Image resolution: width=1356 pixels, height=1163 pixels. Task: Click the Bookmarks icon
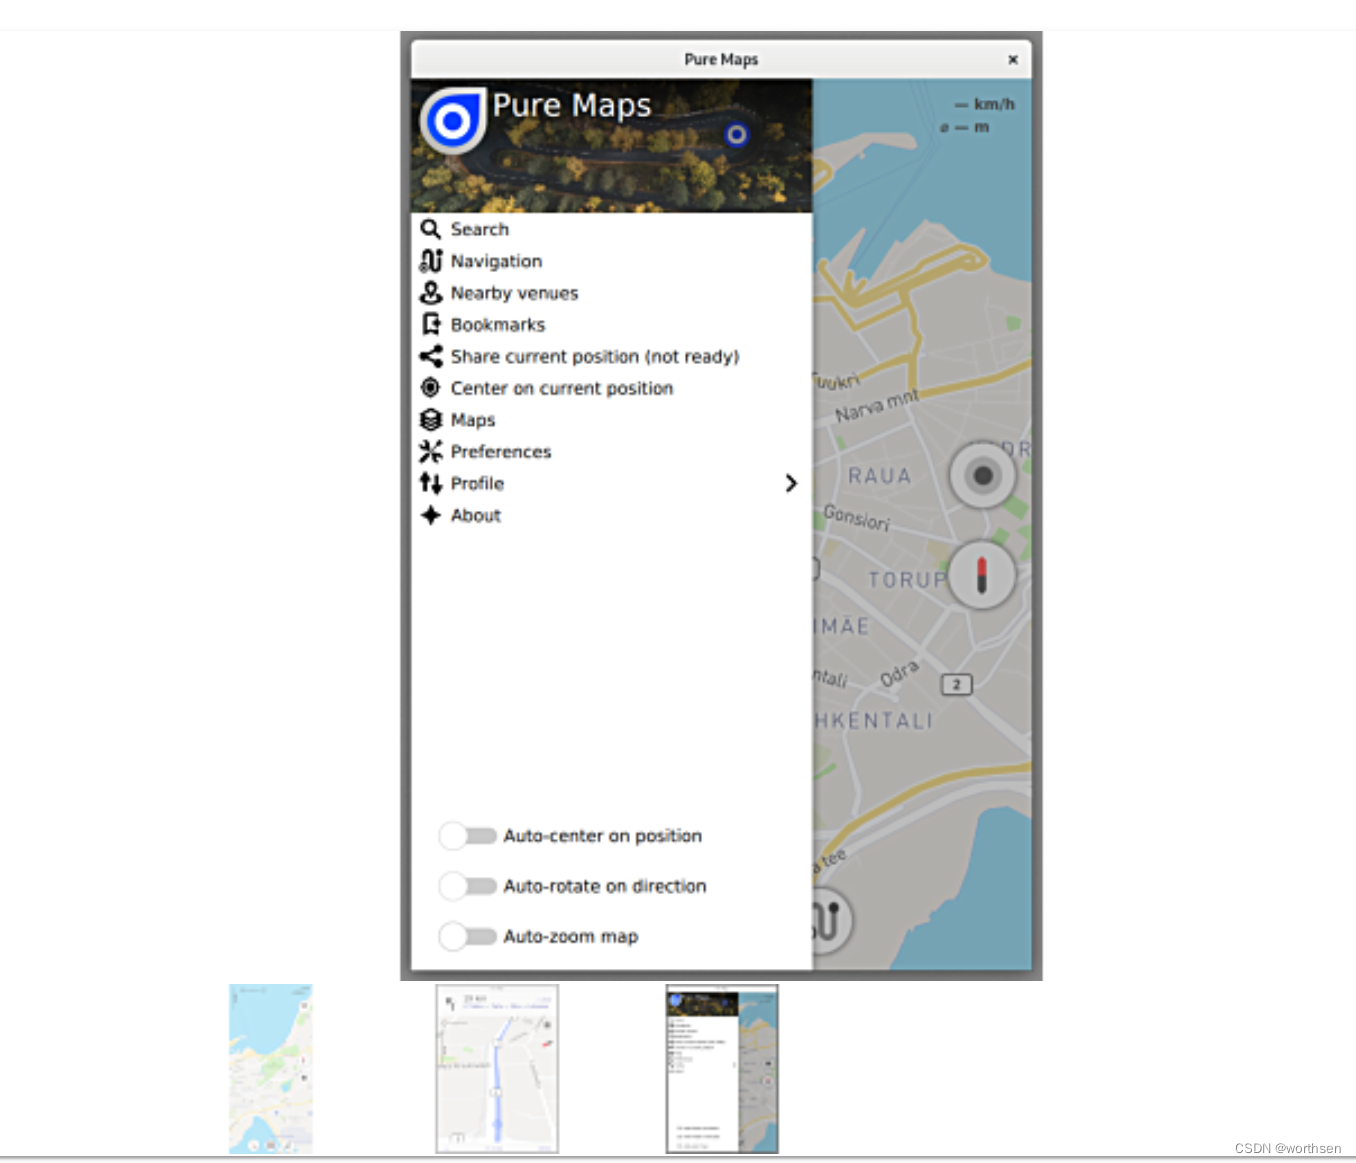(x=430, y=324)
